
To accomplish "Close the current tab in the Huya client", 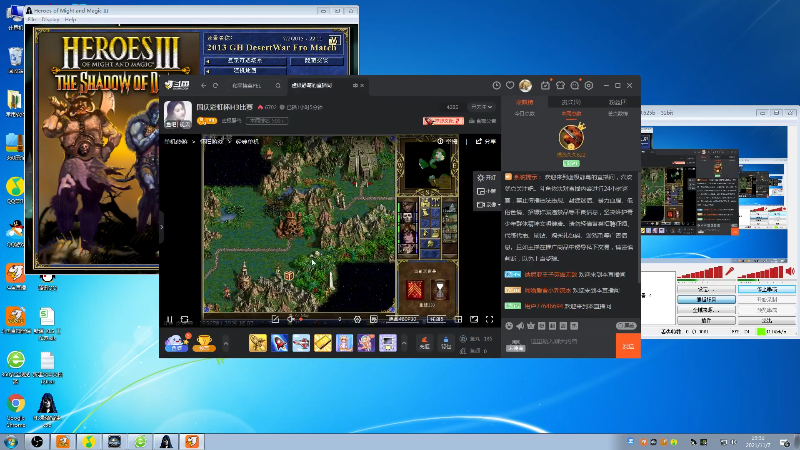I will [x=362, y=86].
